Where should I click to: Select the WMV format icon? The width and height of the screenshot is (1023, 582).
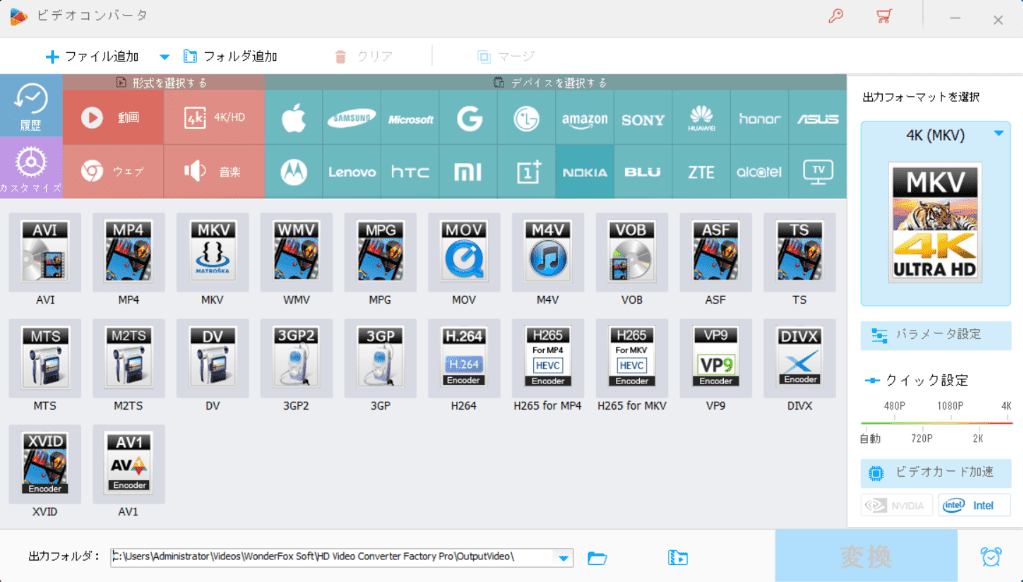[296, 253]
